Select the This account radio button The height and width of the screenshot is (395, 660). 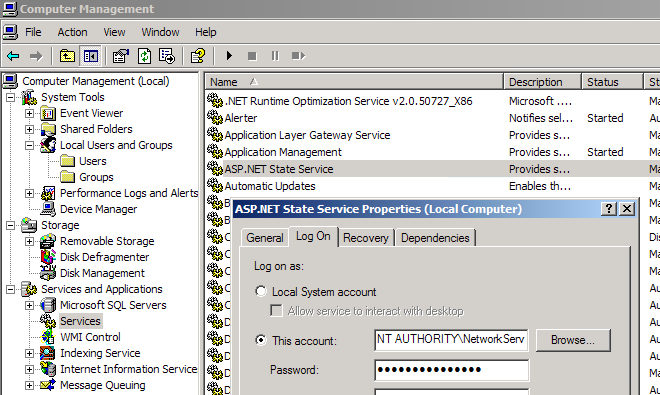(x=261, y=340)
